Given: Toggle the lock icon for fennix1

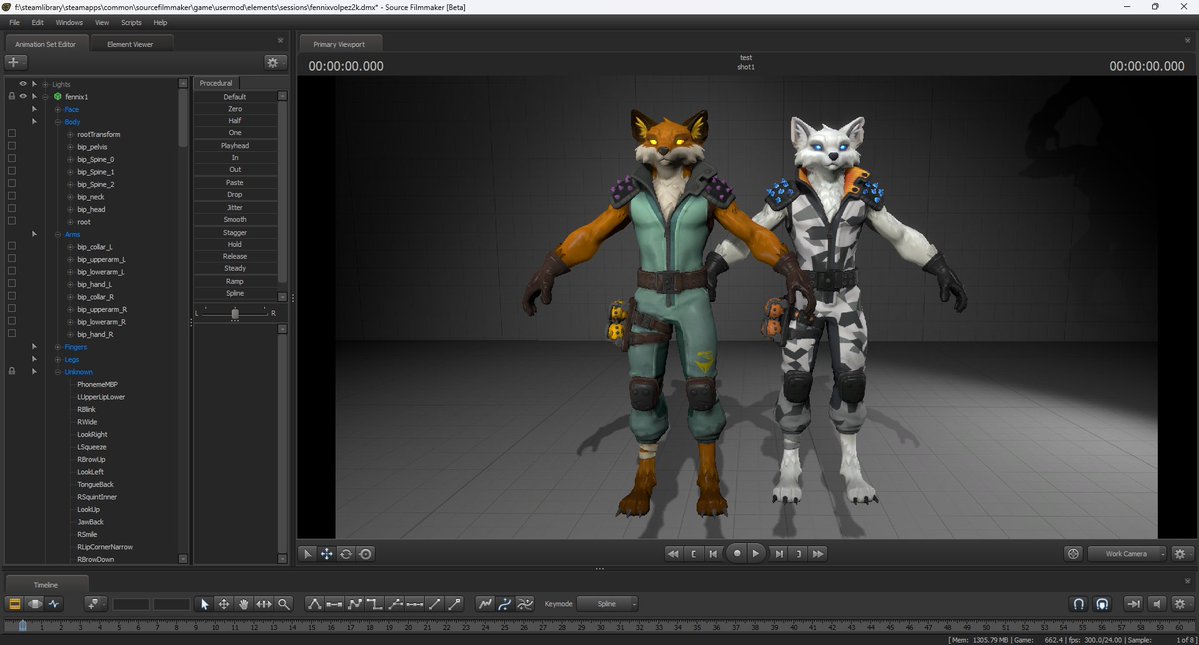Looking at the screenshot, I should [x=12, y=97].
